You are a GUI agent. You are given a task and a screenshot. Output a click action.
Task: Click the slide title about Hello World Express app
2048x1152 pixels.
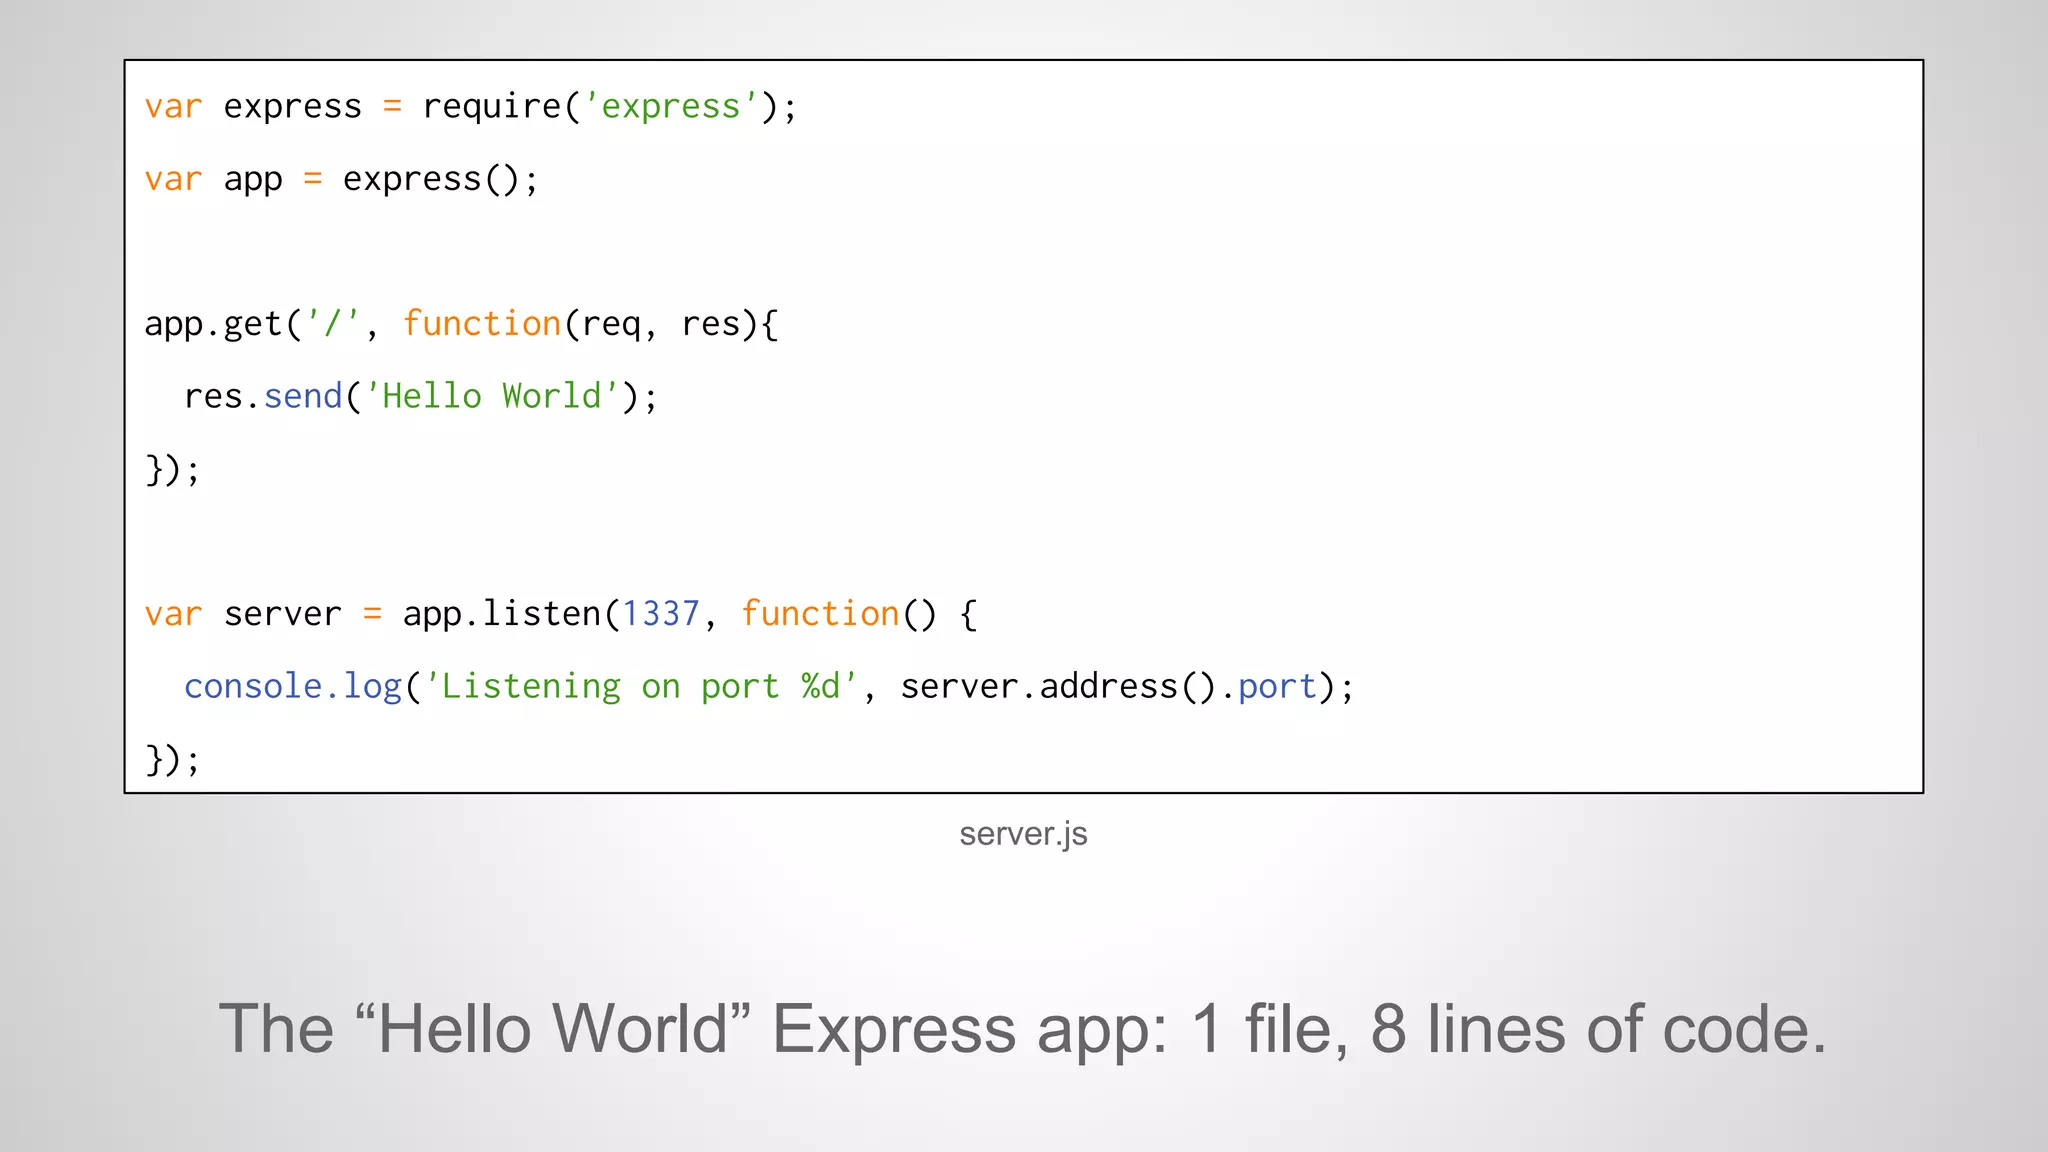tap(1023, 1029)
